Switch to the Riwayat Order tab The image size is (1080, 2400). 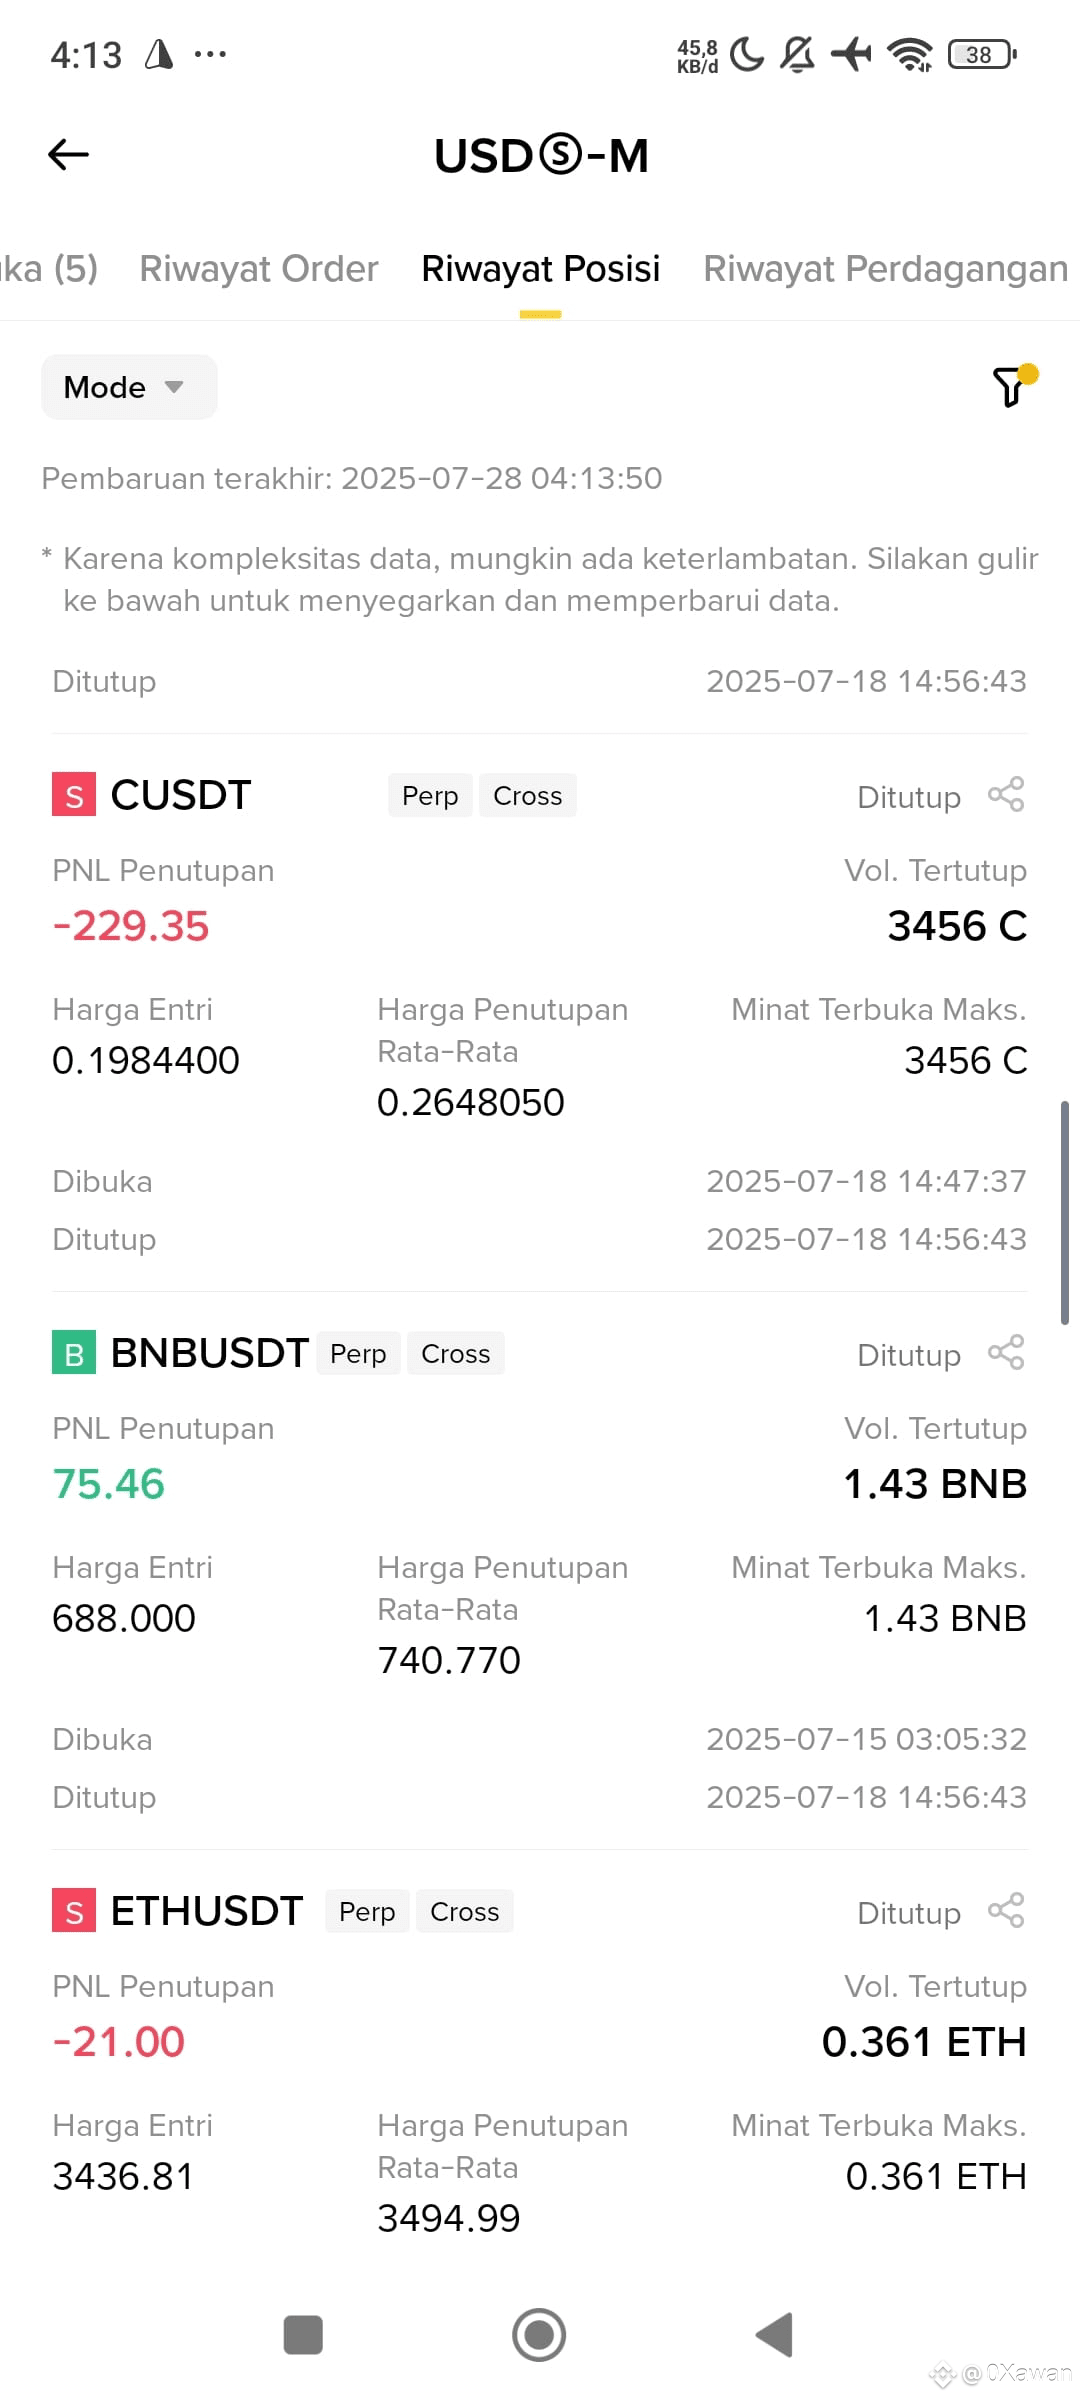pyautogui.click(x=259, y=269)
